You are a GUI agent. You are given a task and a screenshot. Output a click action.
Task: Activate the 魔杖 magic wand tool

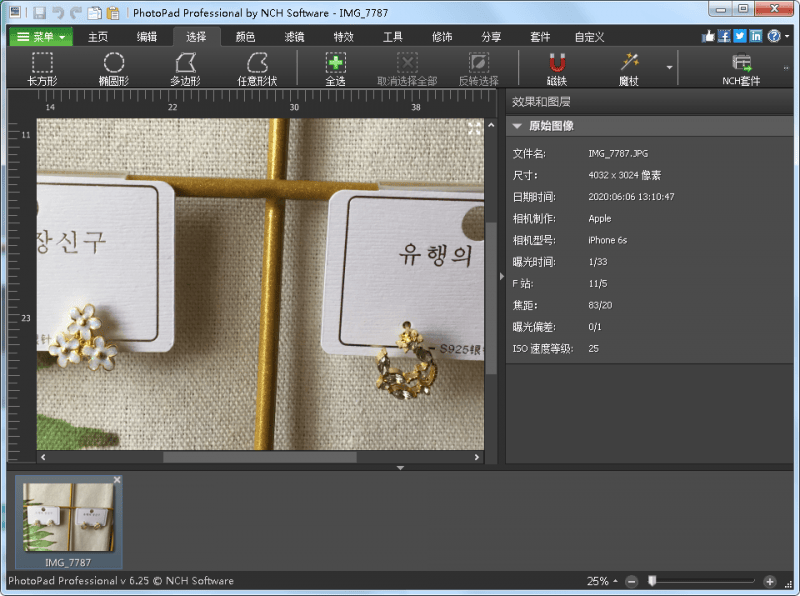(627, 68)
